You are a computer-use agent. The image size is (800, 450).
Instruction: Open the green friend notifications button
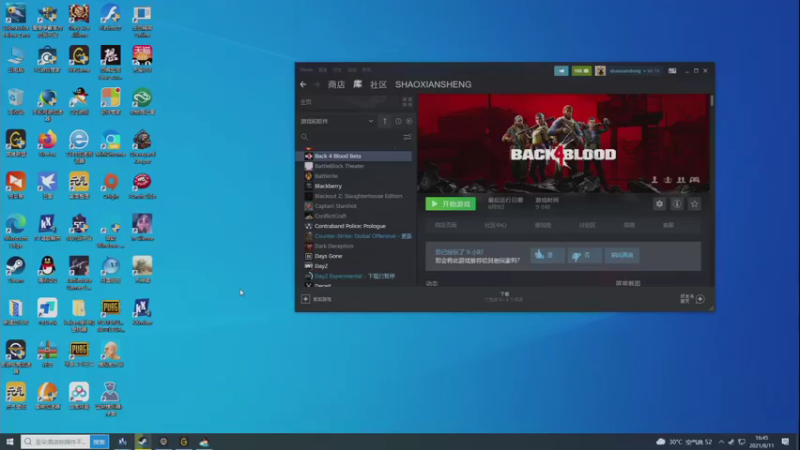click(581, 71)
